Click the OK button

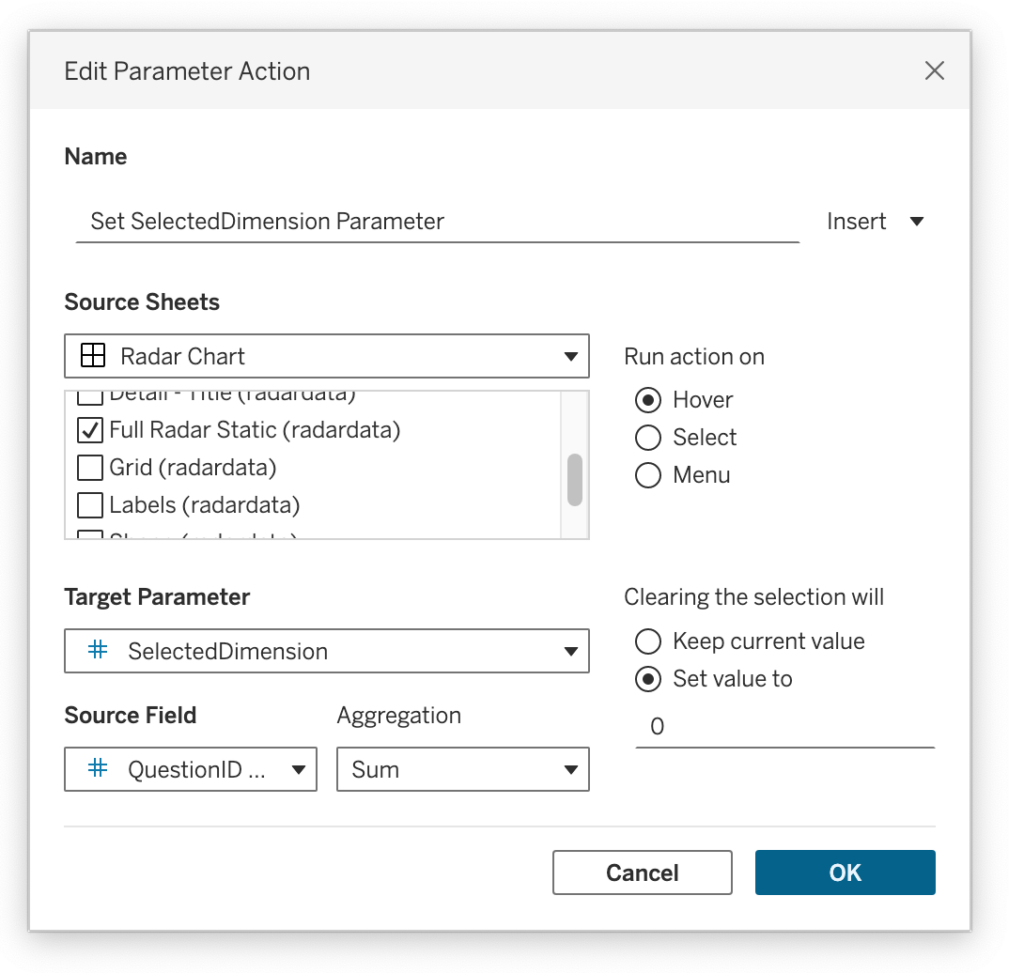844,872
